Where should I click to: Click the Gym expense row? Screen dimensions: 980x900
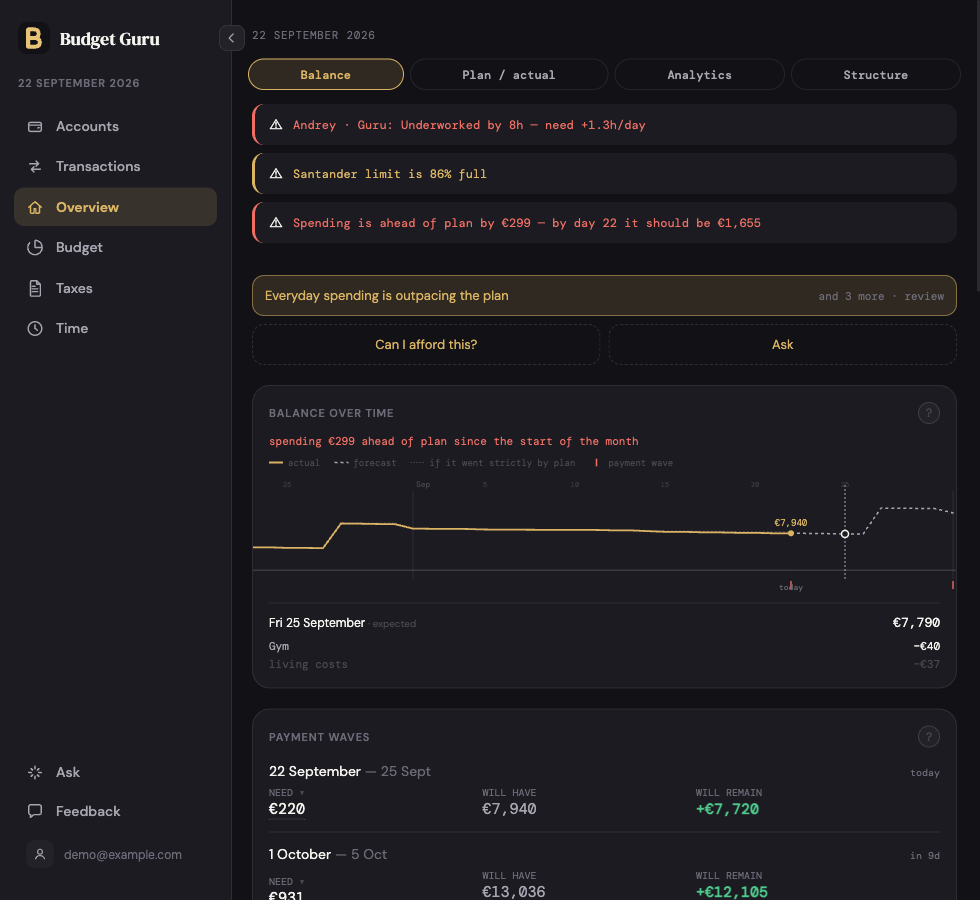click(604, 646)
